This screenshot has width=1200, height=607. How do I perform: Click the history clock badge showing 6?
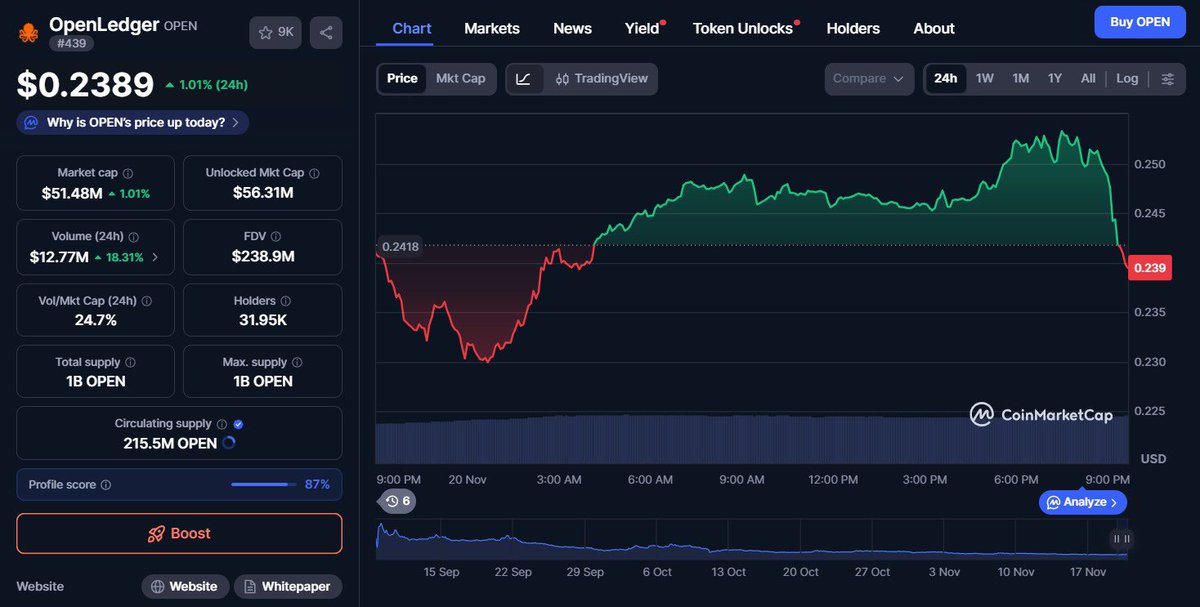[397, 501]
